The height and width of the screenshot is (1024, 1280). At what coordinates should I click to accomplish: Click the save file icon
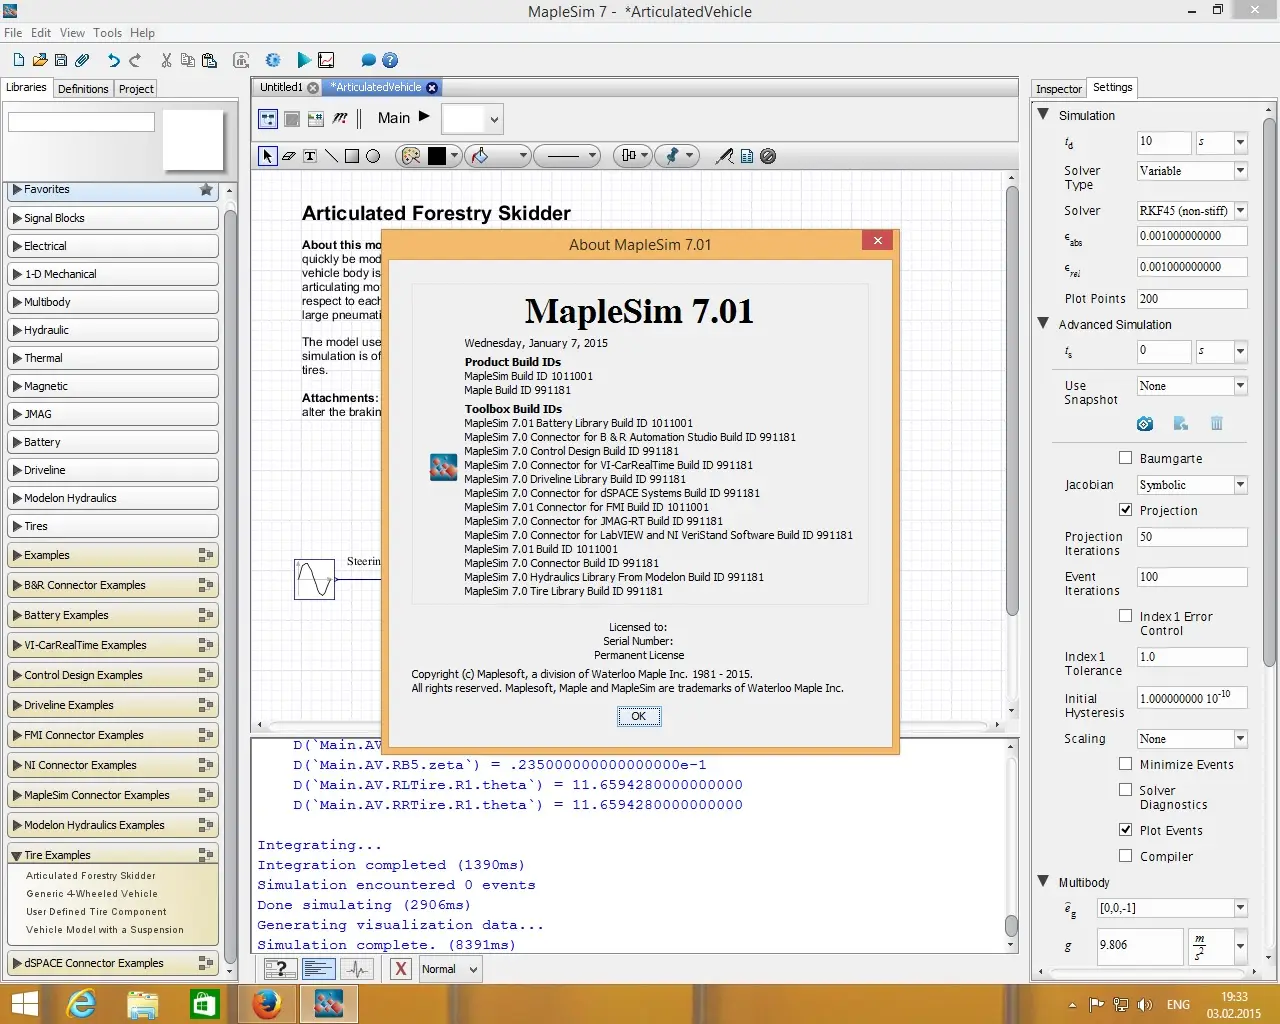tap(61, 60)
